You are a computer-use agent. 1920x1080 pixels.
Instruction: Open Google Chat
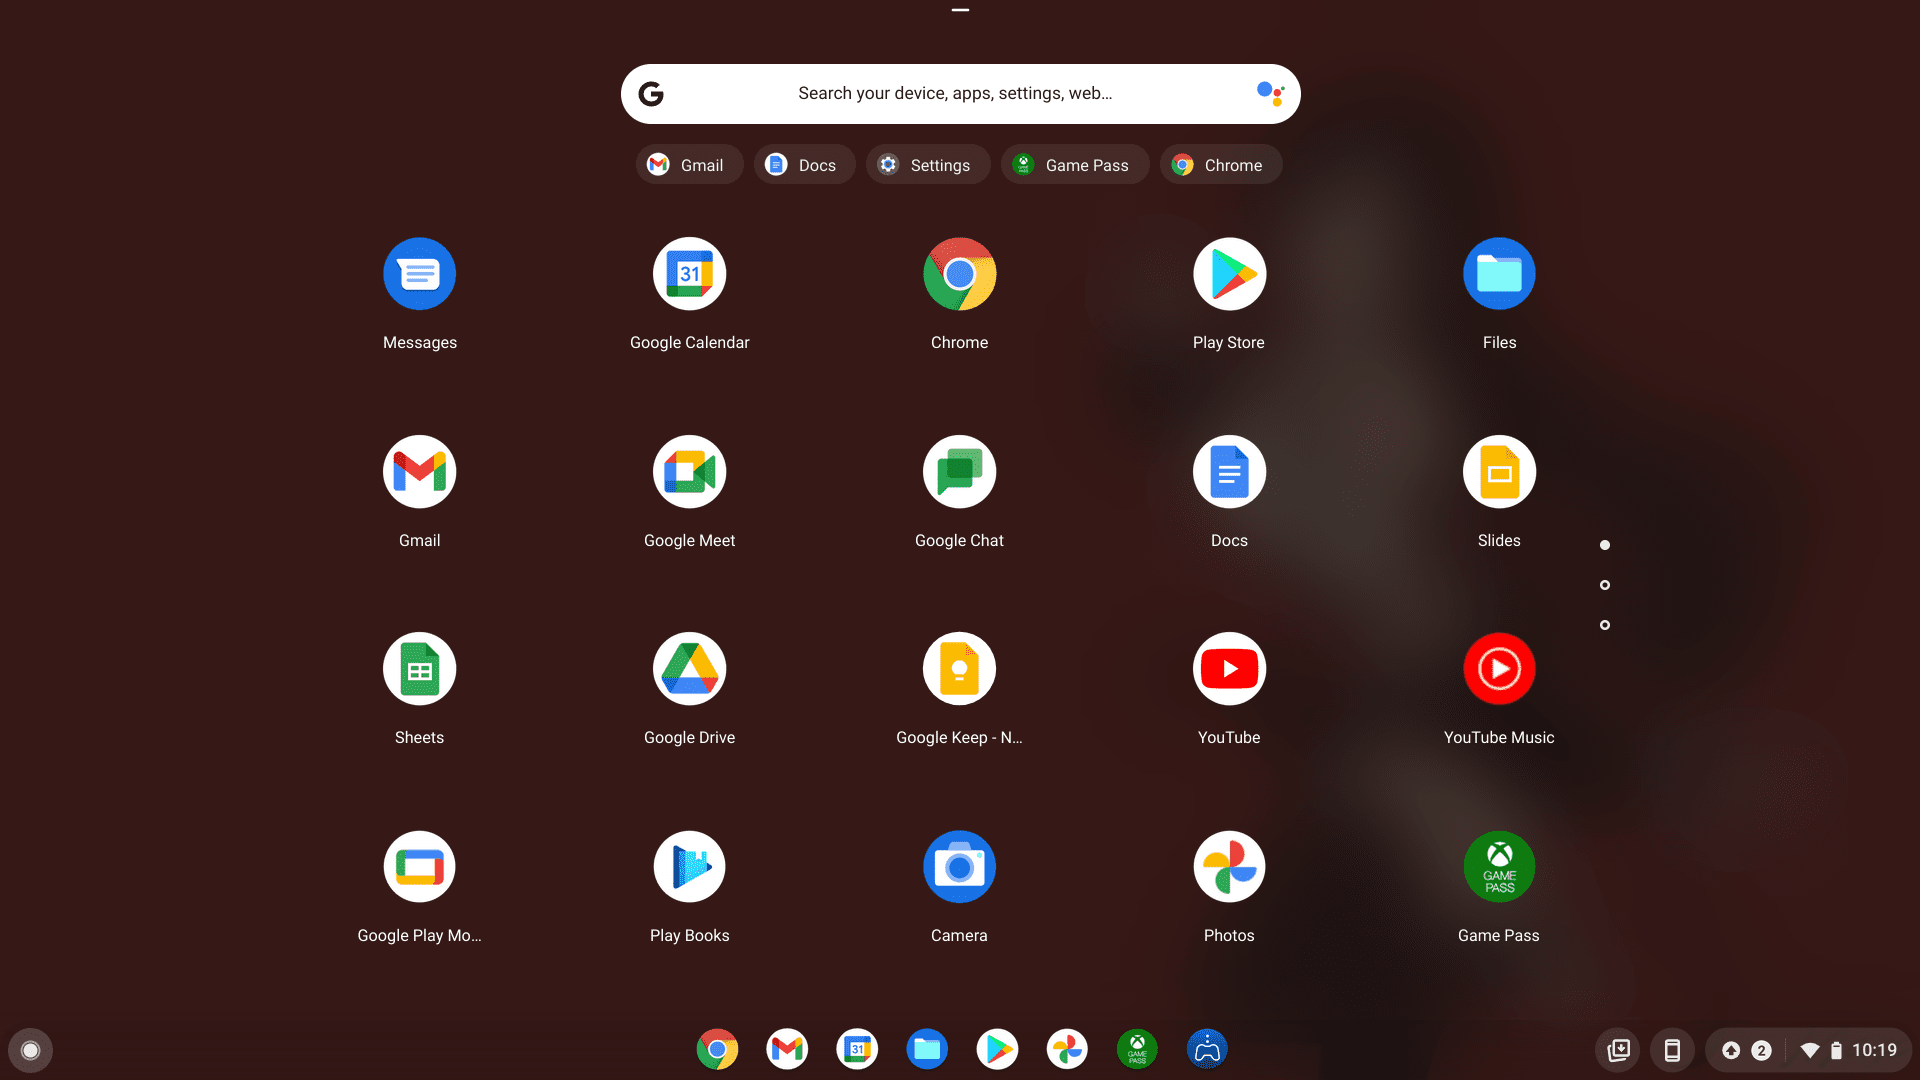pyautogui.click(x=959, y=471)
